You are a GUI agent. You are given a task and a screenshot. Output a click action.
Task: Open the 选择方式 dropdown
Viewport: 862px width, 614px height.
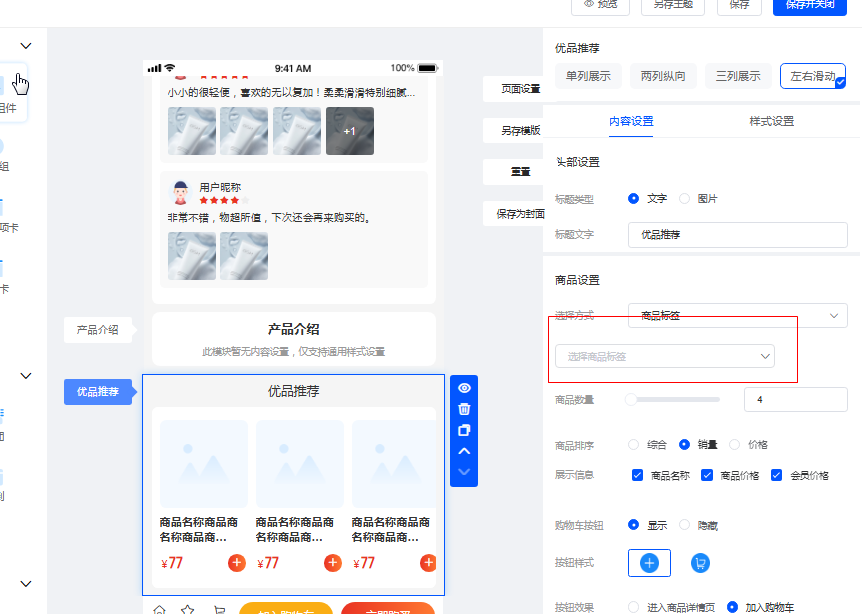[x=738, y=316]
